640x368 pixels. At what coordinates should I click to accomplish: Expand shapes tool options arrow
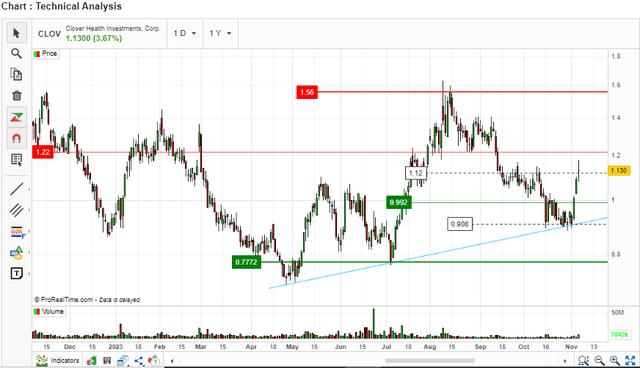29,253
